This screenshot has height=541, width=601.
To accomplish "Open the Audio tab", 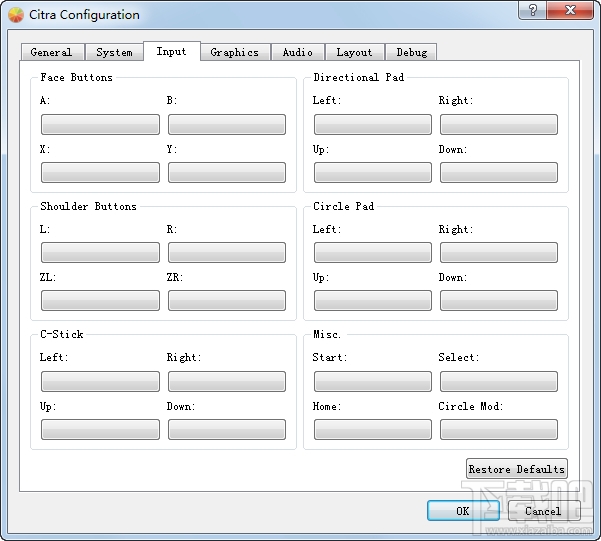I will pos(298,52).
